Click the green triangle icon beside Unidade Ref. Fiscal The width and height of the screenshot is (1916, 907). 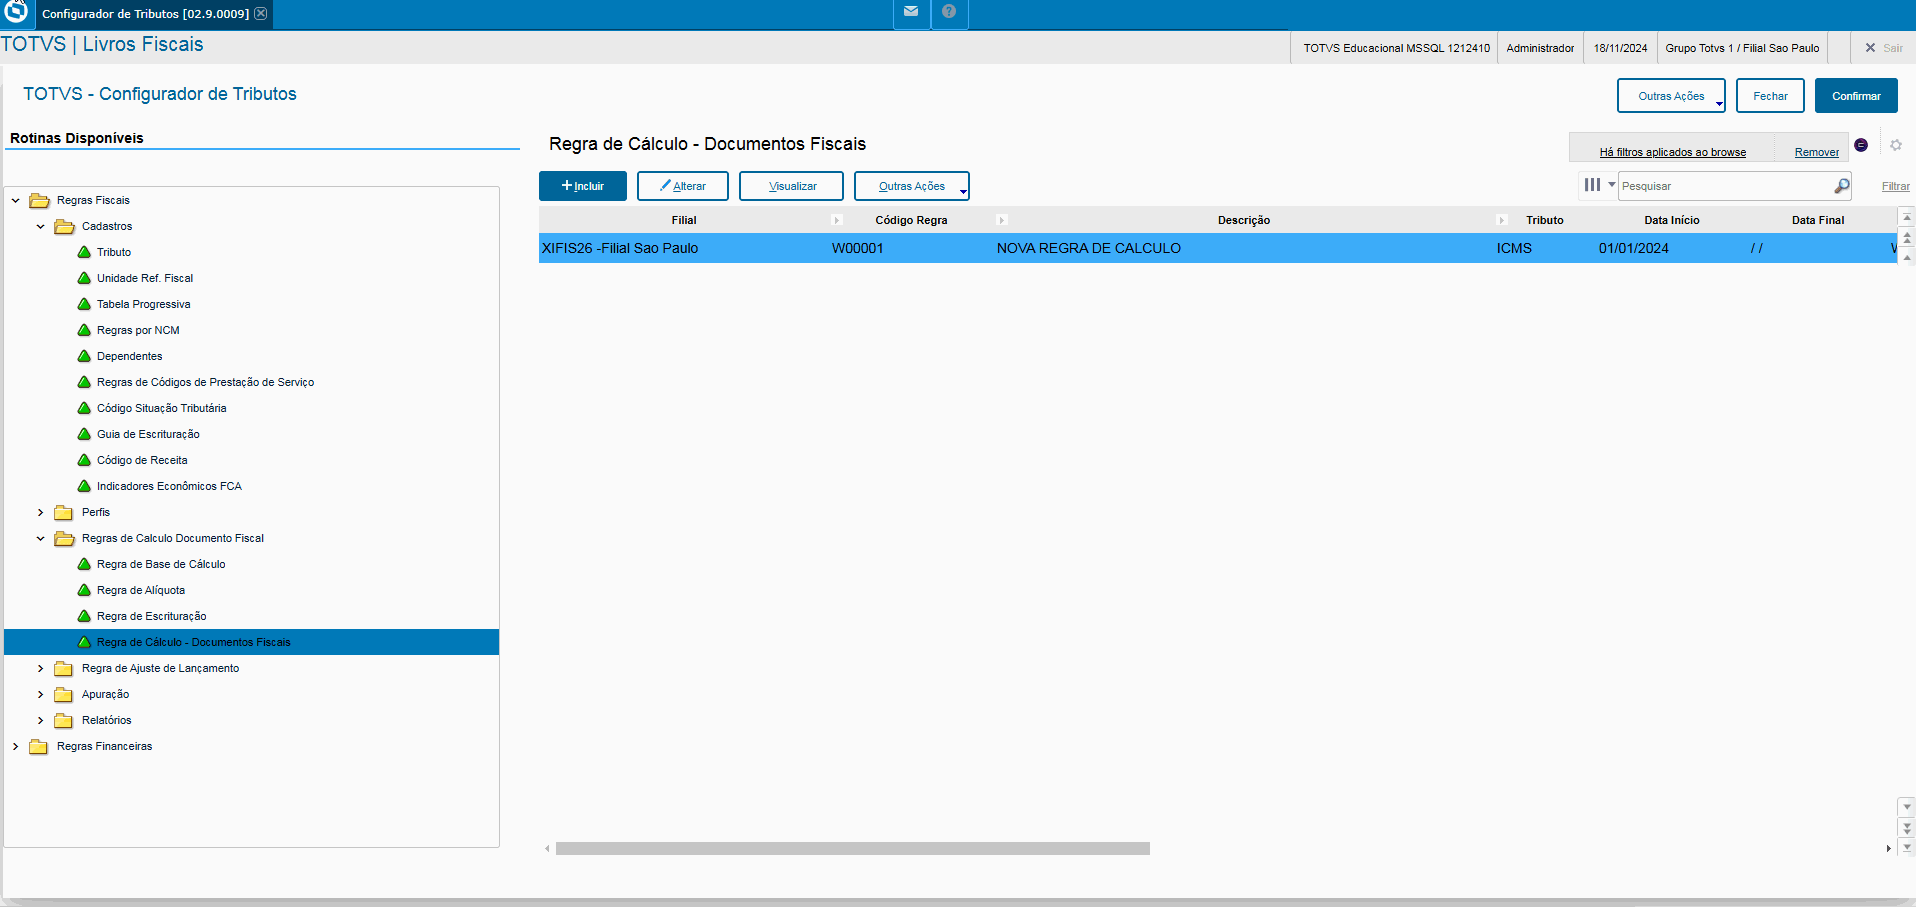click(84, 278)
